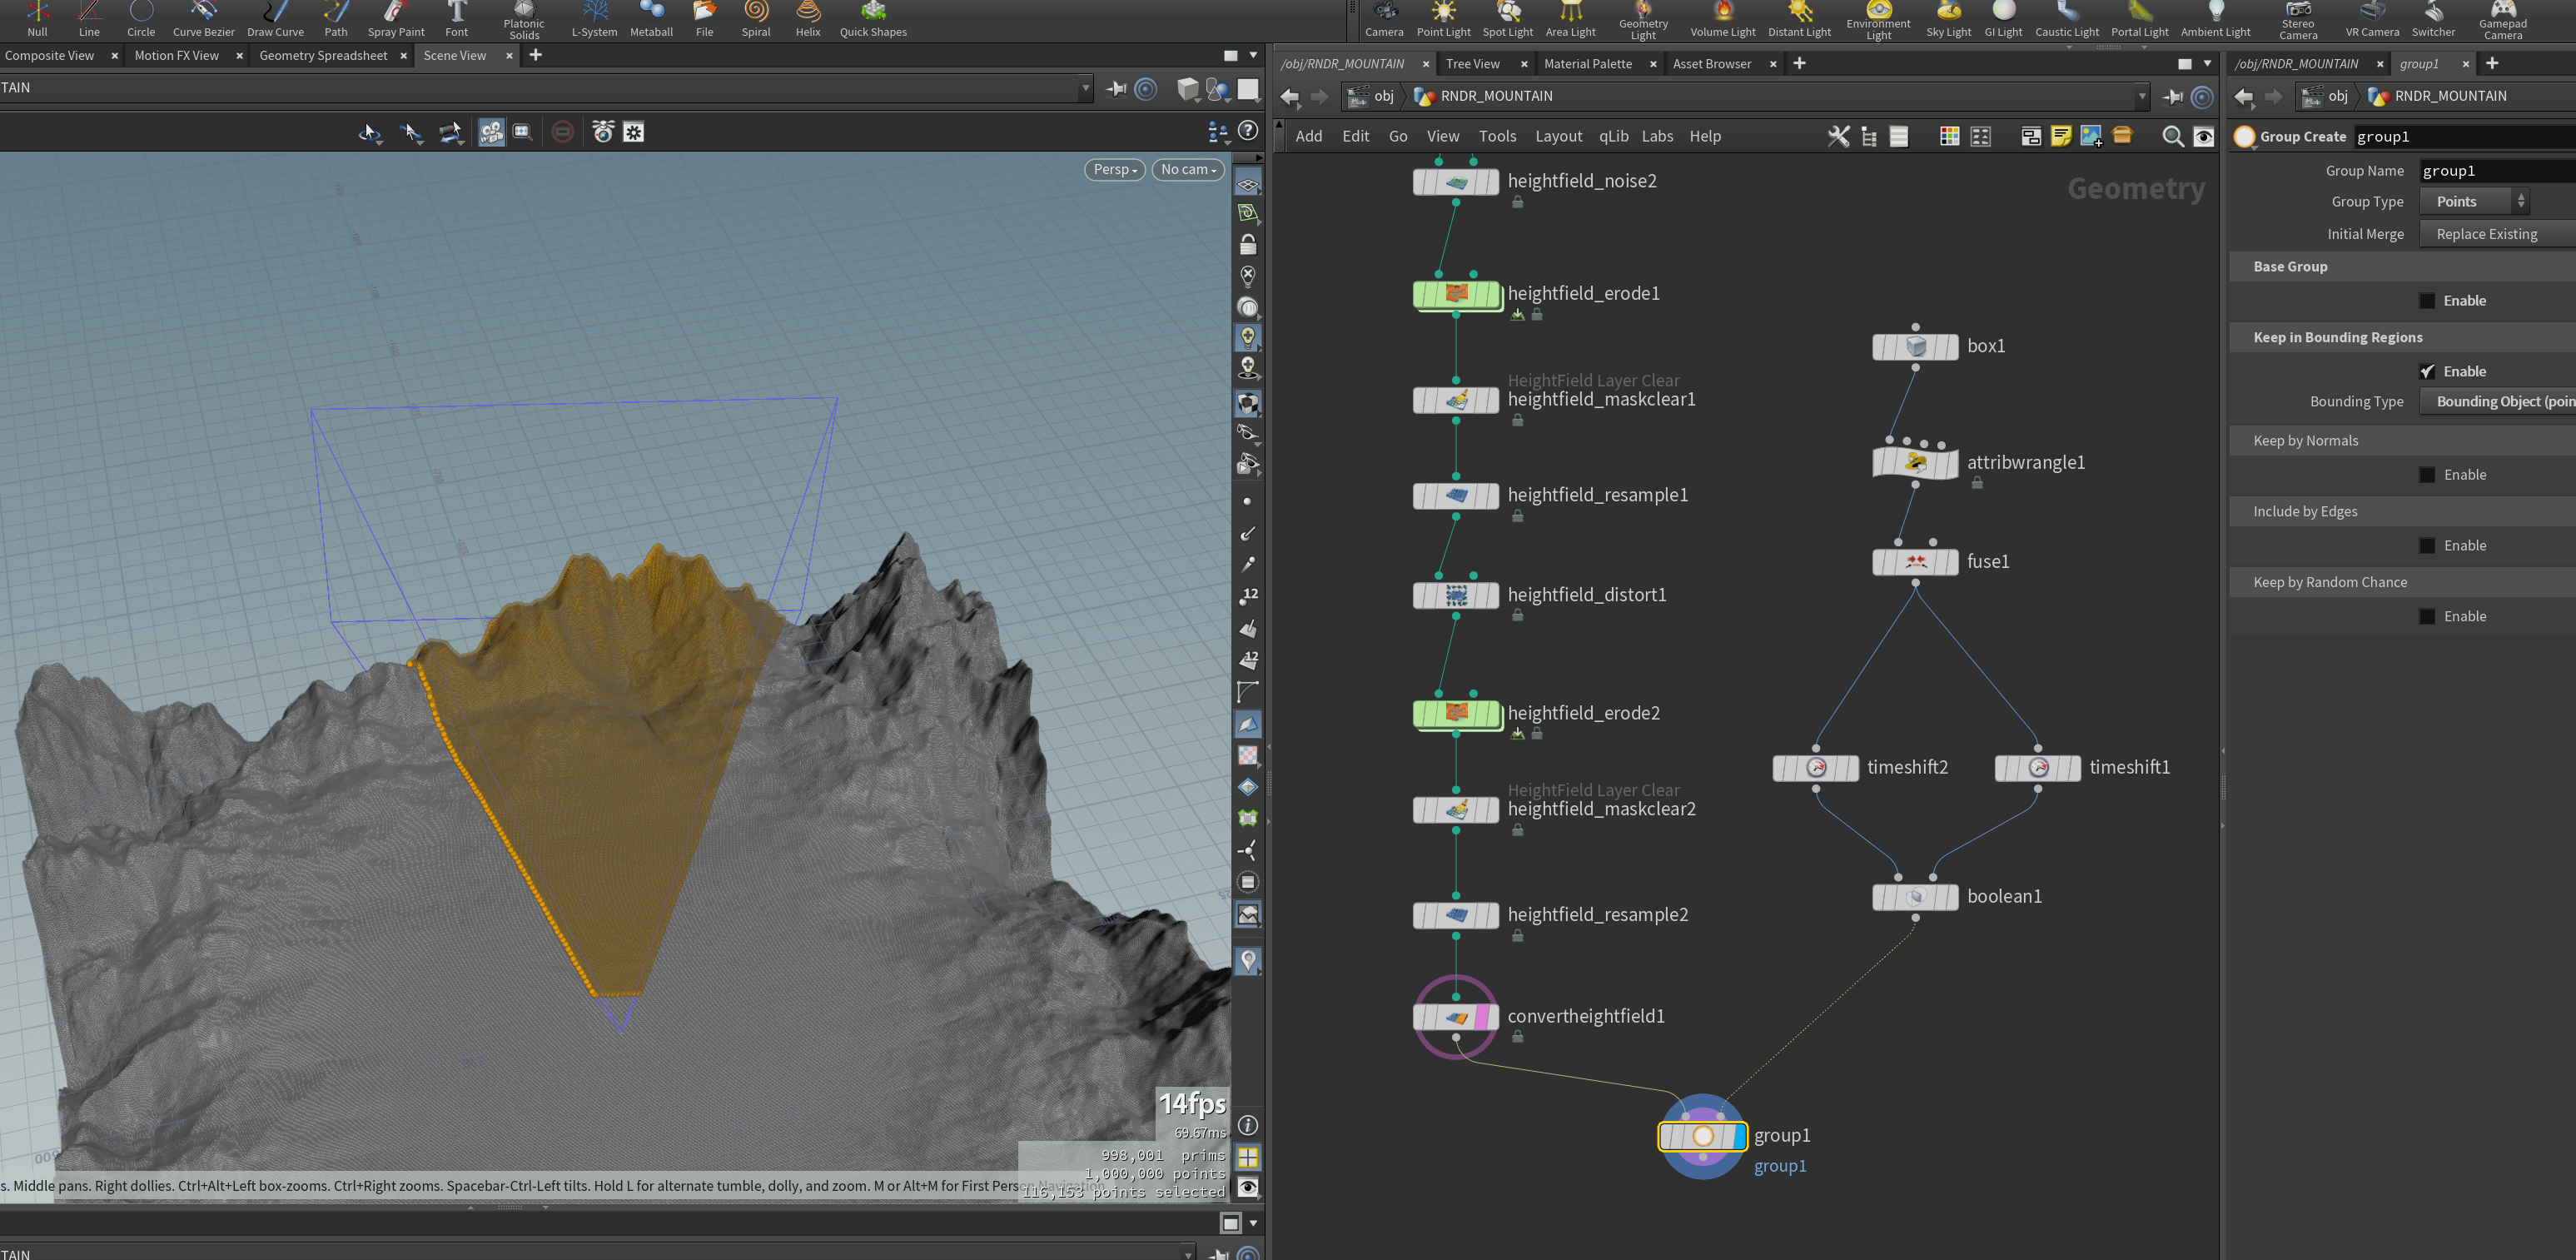This screenshot has width=2576, height=1260.
Task: Click the Metaball shelf tool
Action: coord(651,19)
